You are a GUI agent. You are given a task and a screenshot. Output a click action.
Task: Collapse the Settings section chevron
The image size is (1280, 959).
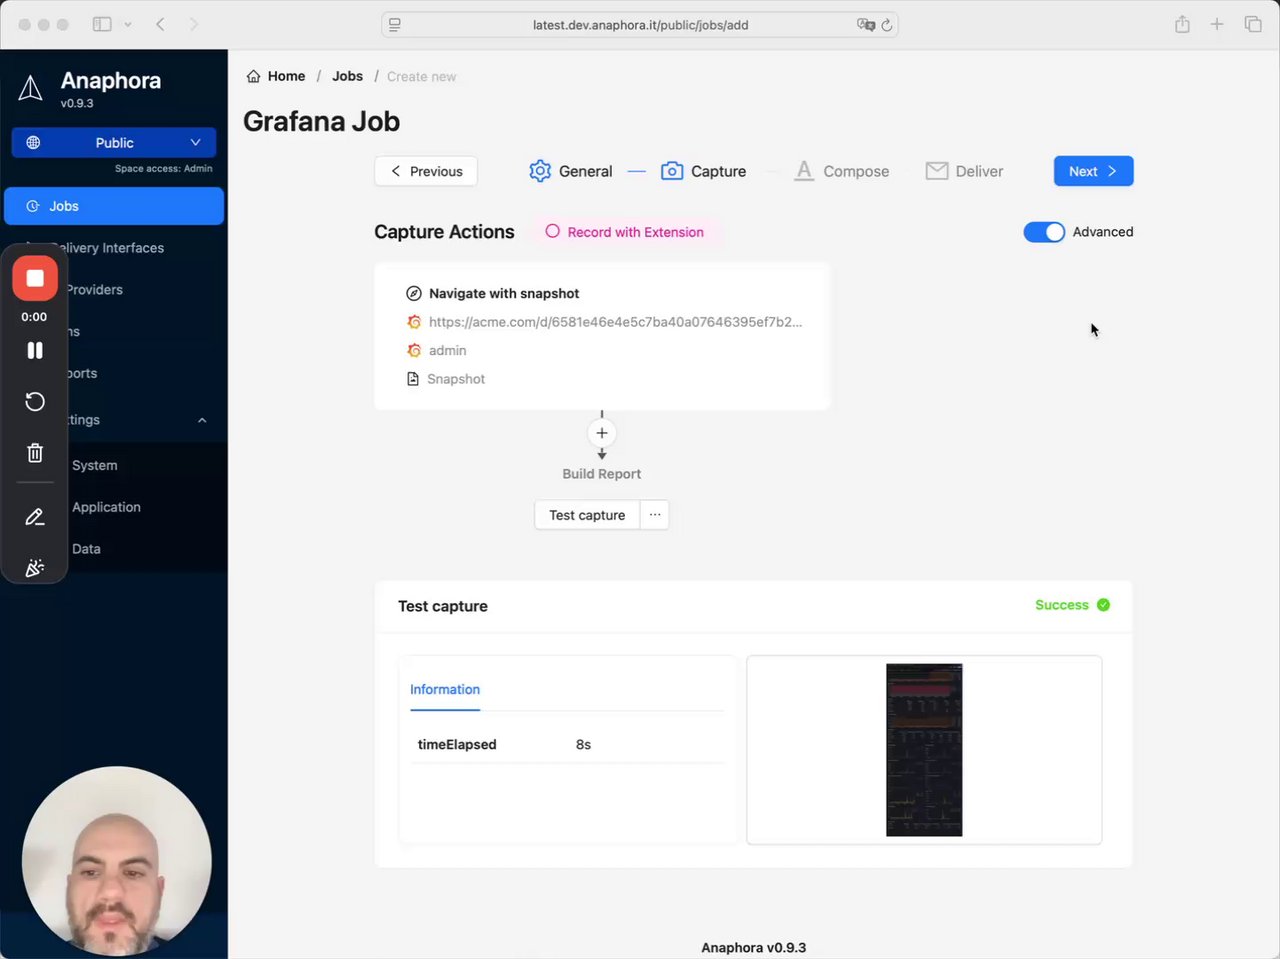coord(202,420)
